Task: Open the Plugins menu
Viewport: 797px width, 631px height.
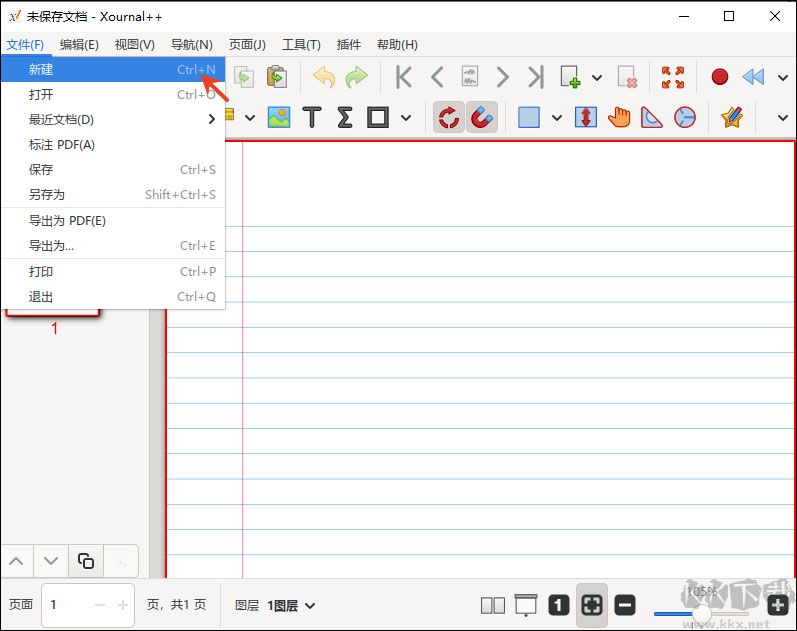Action: pyautogui.click(x=349, y=45)
